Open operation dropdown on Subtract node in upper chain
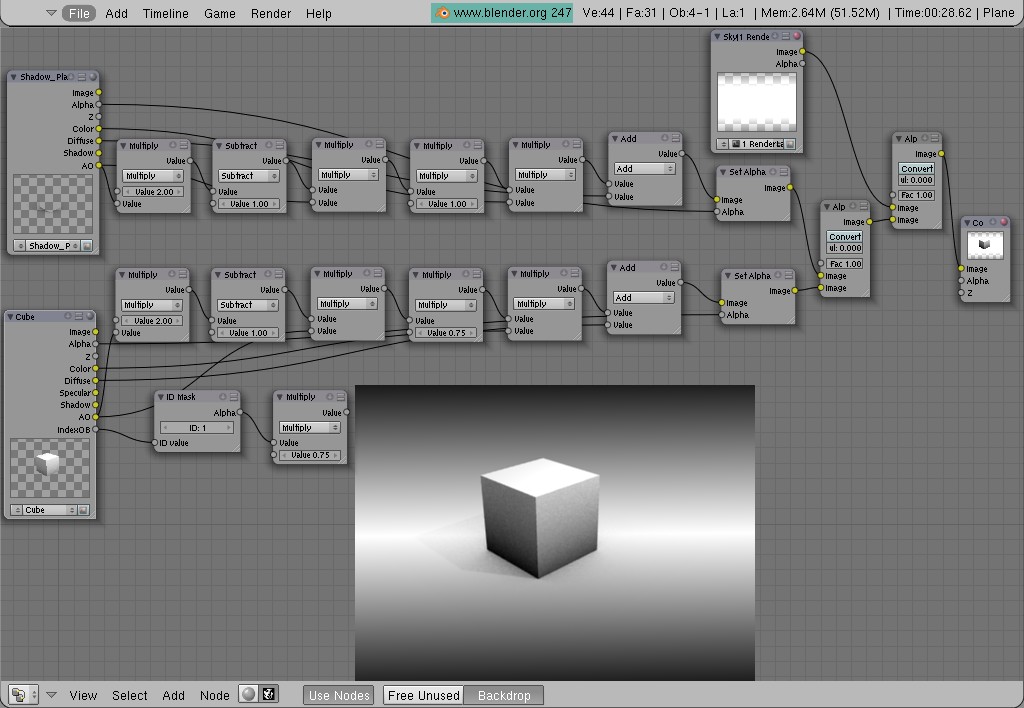Screen dimensions: 1024x708 [x=248, y=176]
